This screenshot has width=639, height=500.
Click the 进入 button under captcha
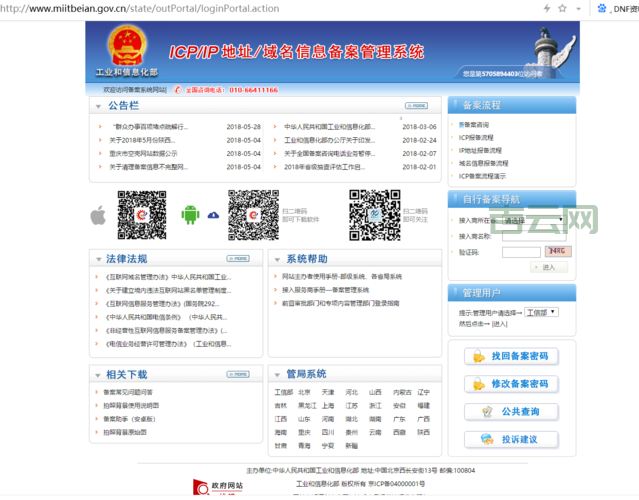point(549,267)
